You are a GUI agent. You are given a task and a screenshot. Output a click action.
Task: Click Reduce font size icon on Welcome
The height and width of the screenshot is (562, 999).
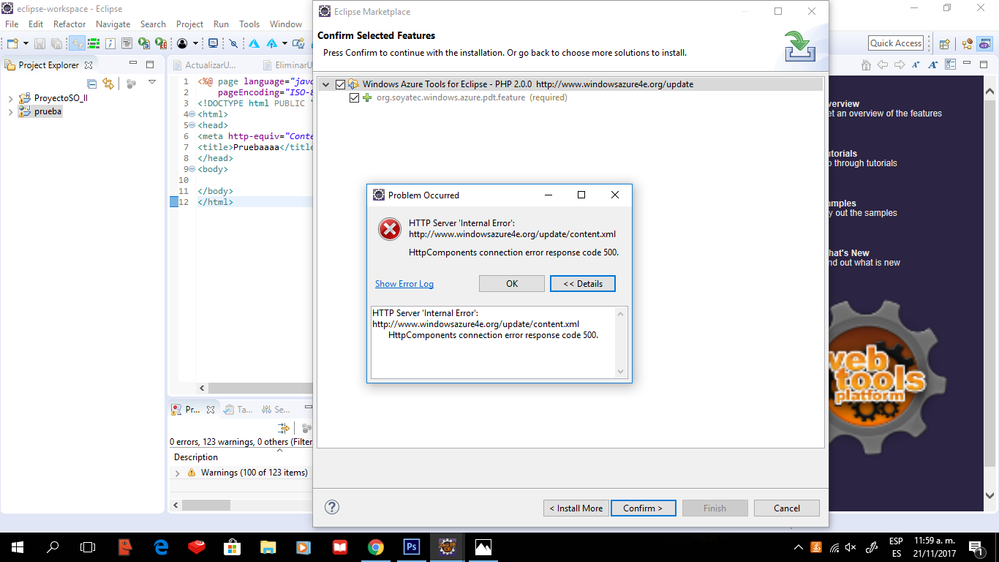pyautogui.click(x=916, y=64)
